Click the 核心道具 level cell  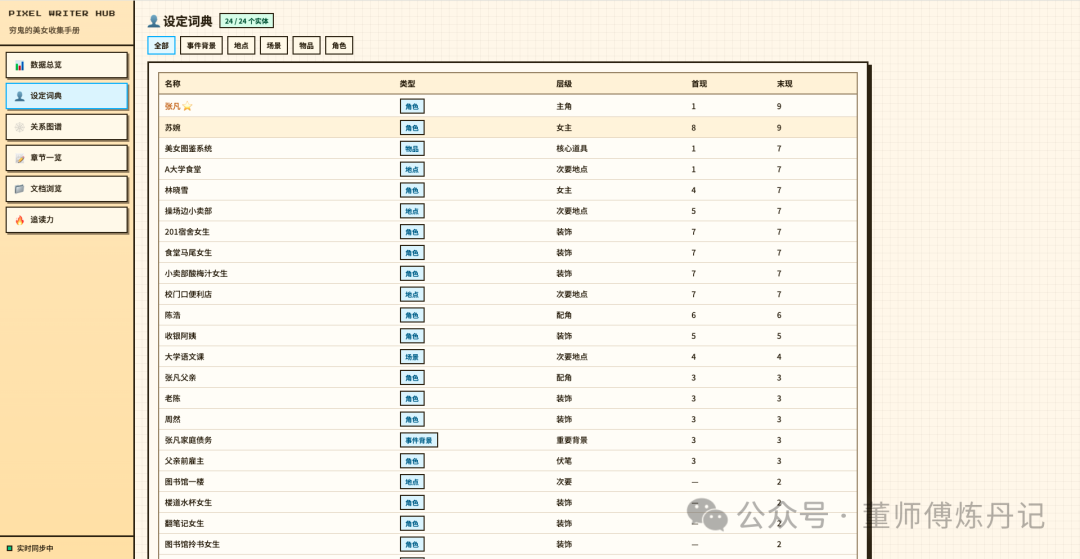click(572, 148)
